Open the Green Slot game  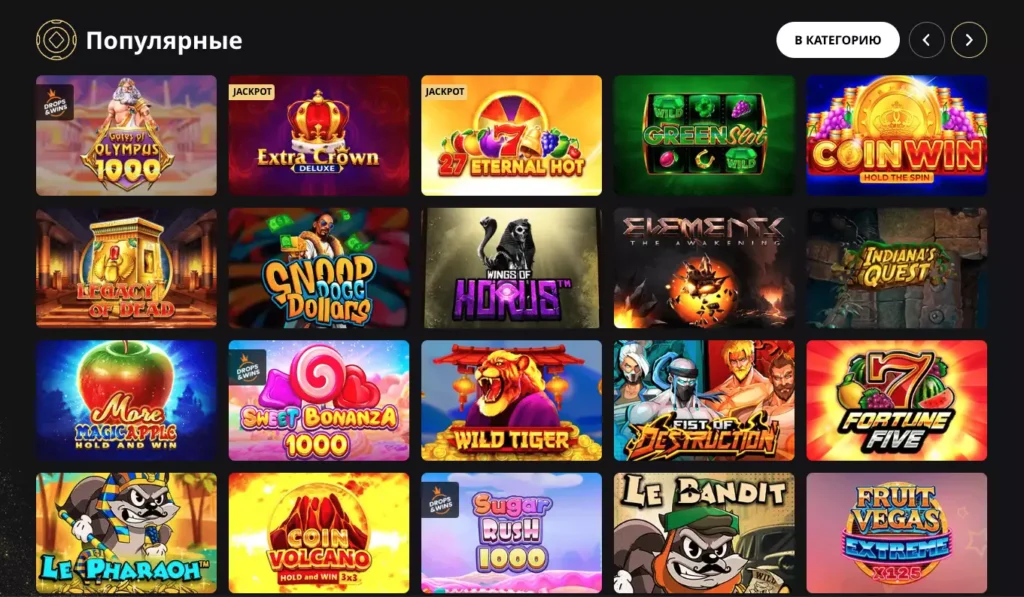[704, 135]
